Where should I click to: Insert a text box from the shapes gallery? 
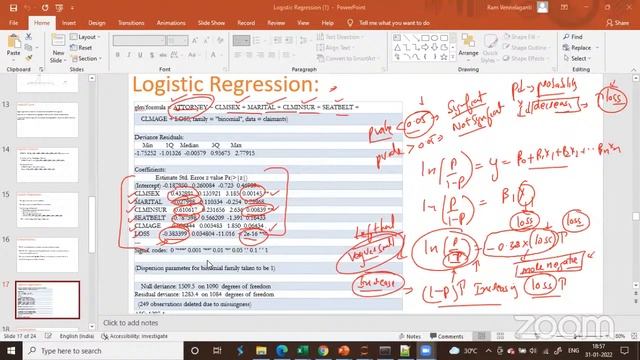(397, 38)
